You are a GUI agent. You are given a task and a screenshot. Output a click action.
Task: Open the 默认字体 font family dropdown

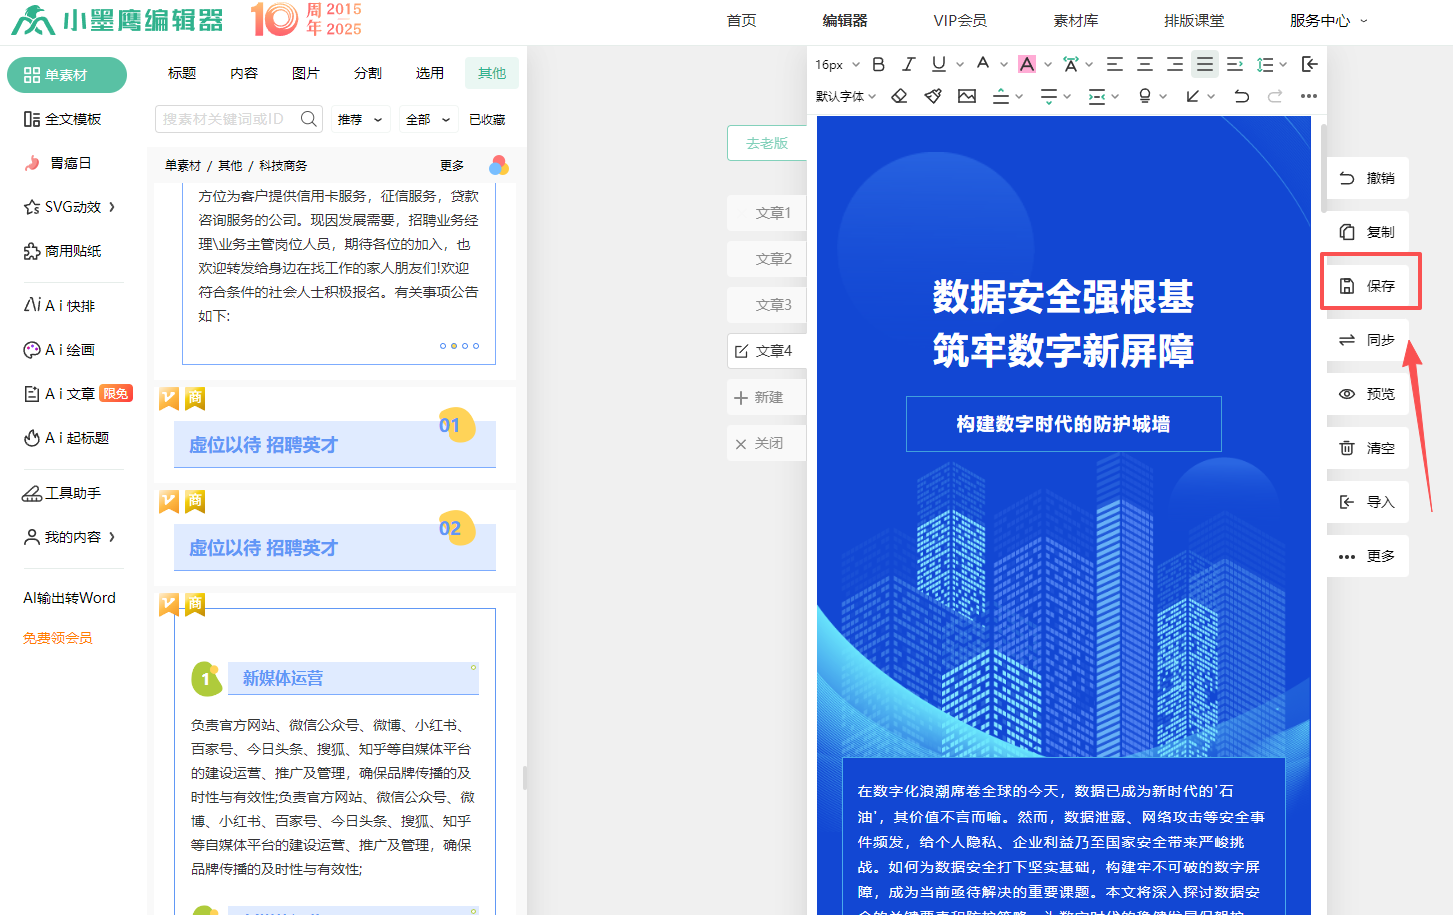pyautogui.click(x=845, y=96)
